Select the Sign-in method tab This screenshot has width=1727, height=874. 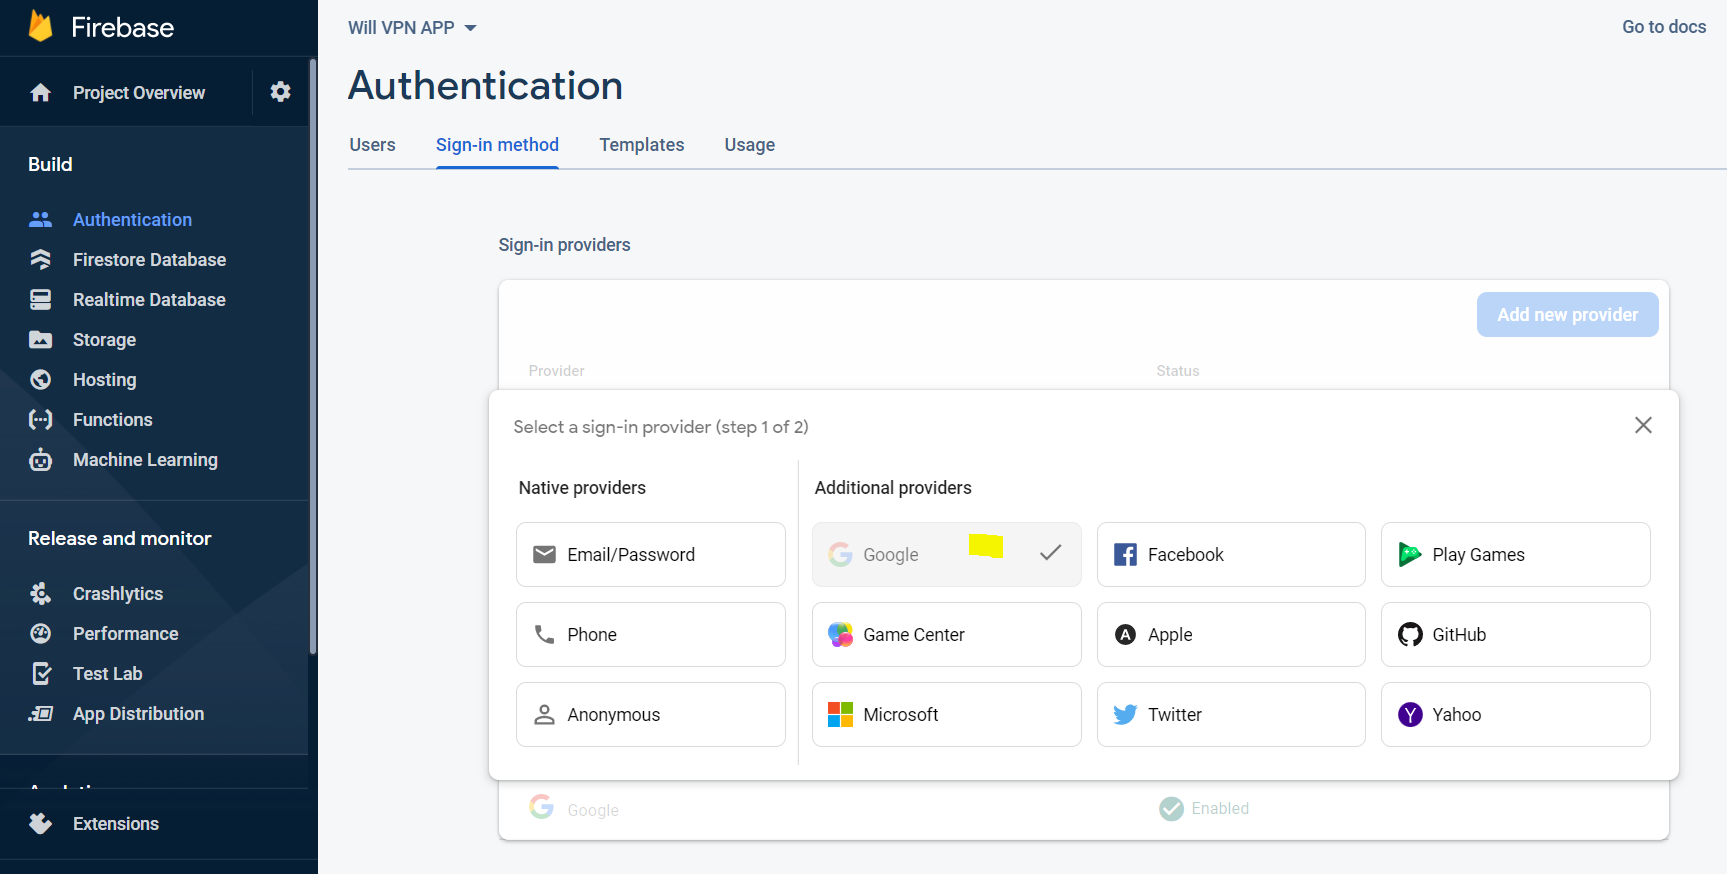497,145
